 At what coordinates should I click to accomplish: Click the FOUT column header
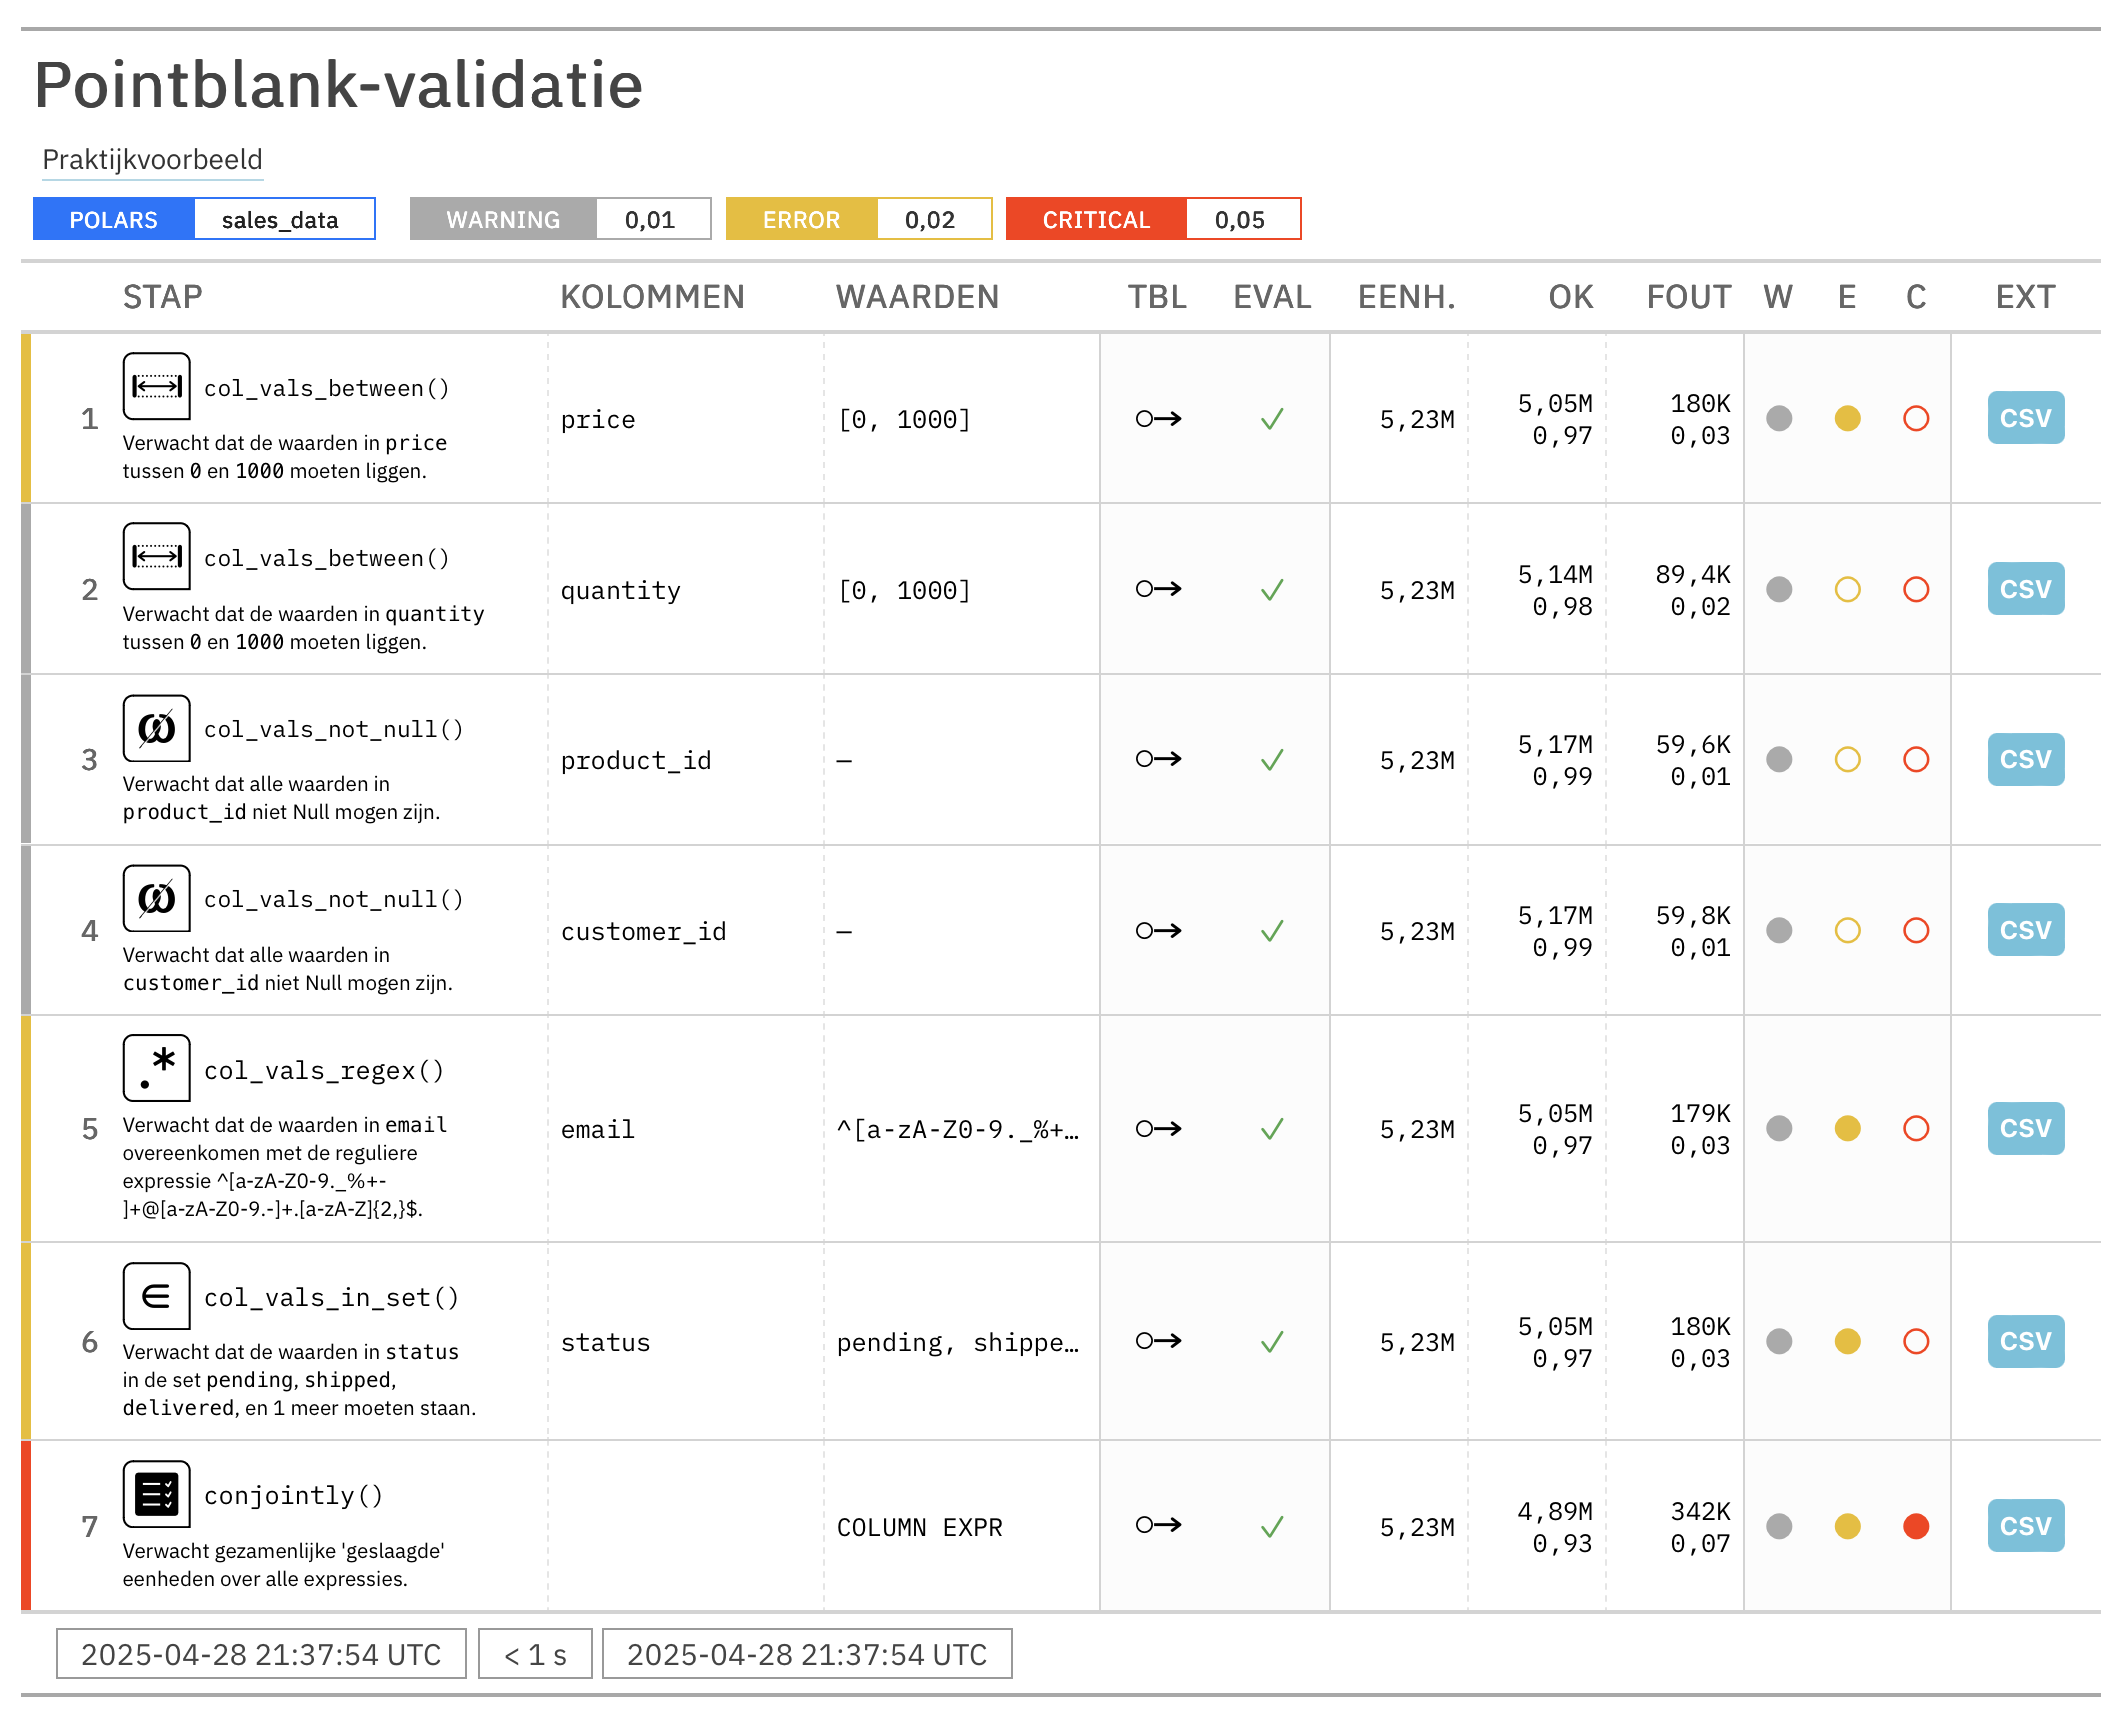(x=1688, y=297)
